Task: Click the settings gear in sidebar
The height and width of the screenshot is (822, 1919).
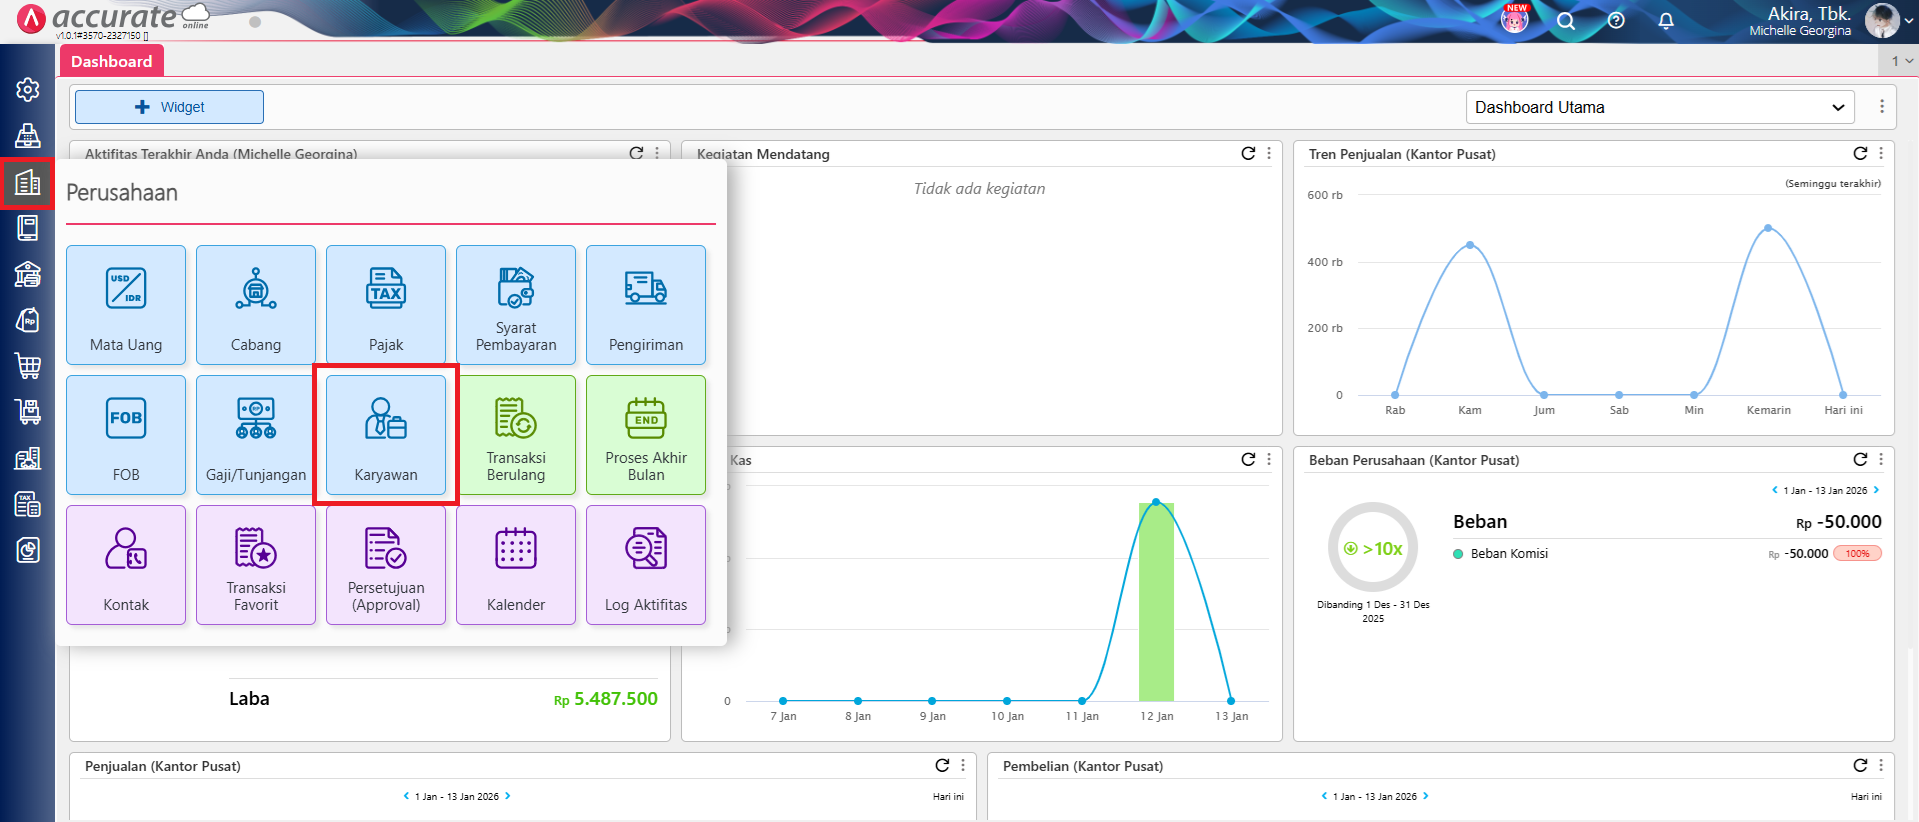Action: pos(28,90)
